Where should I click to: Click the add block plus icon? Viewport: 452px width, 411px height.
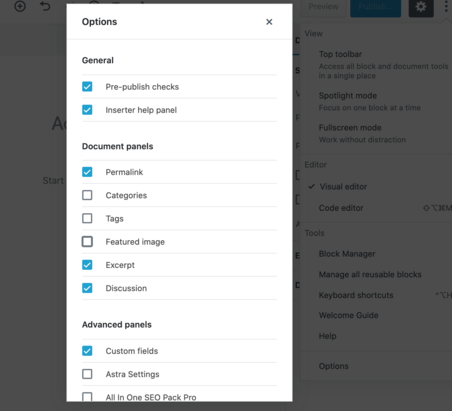20,6
